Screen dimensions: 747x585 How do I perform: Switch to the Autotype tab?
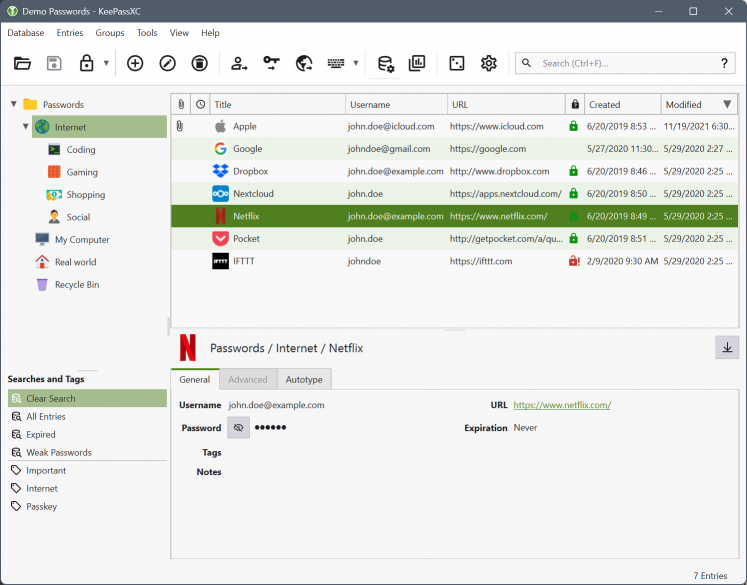click(304, 379)
